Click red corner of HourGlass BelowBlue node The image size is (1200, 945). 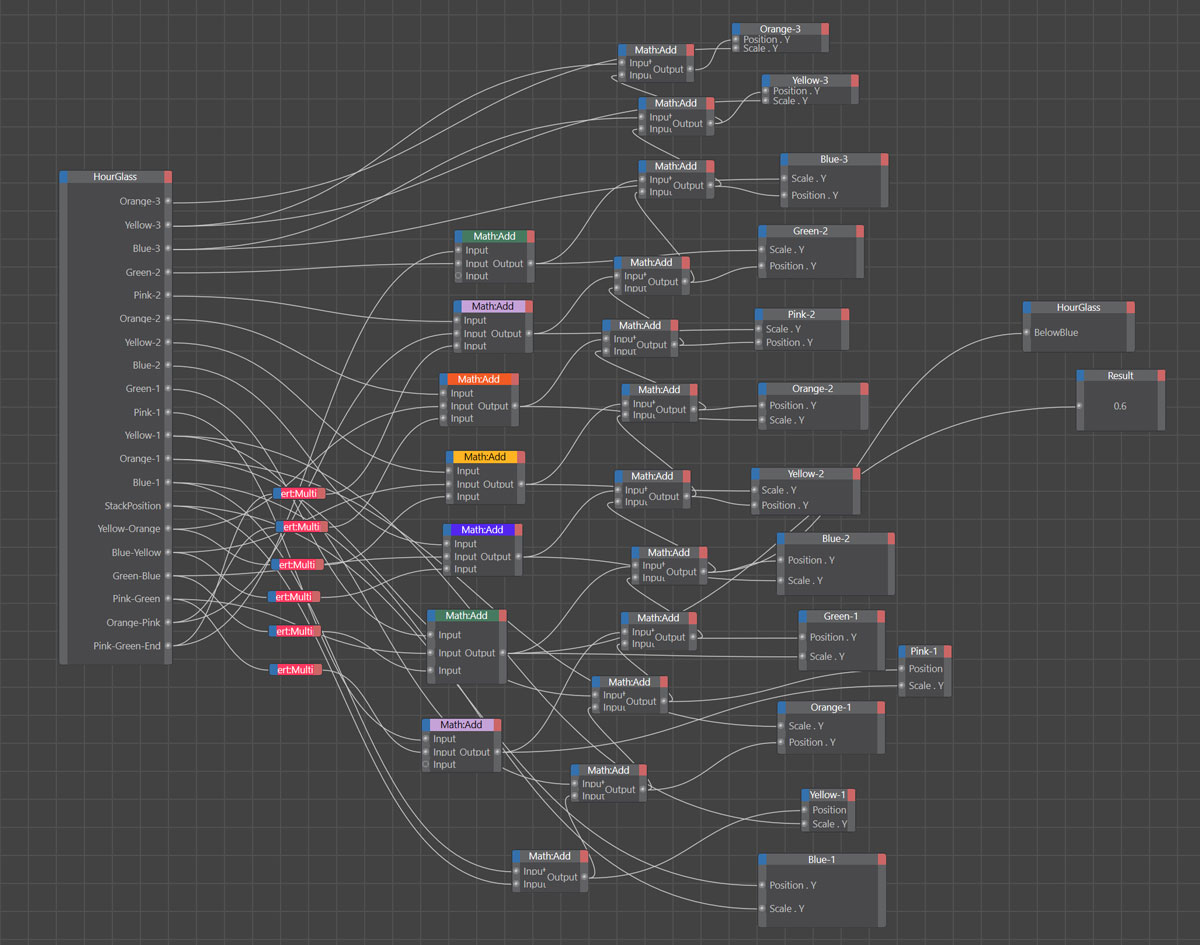pos(1131,308)
